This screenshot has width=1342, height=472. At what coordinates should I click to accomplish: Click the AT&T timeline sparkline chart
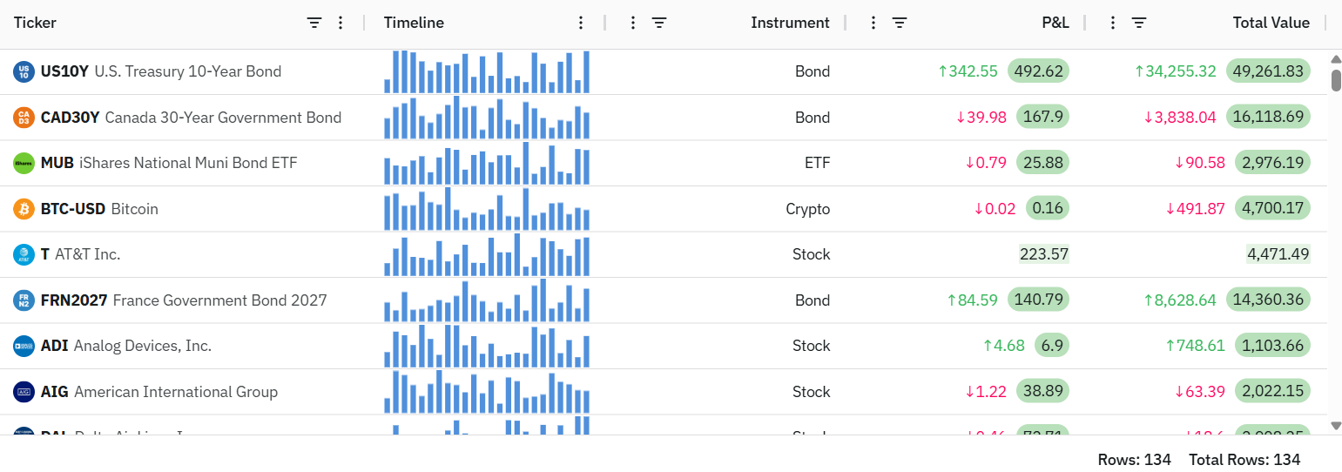pos(487,255)
